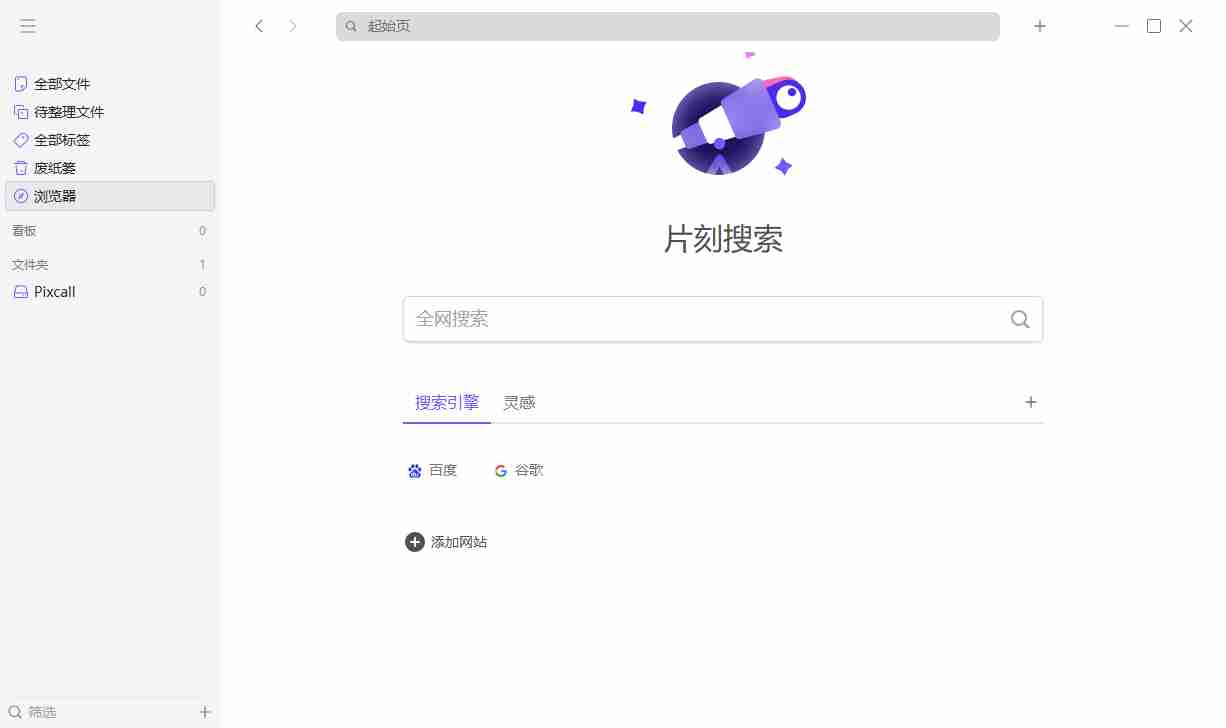The image size is (1226, 728).
Task: Open the 起始页 address bar
Action: (667, 26)
